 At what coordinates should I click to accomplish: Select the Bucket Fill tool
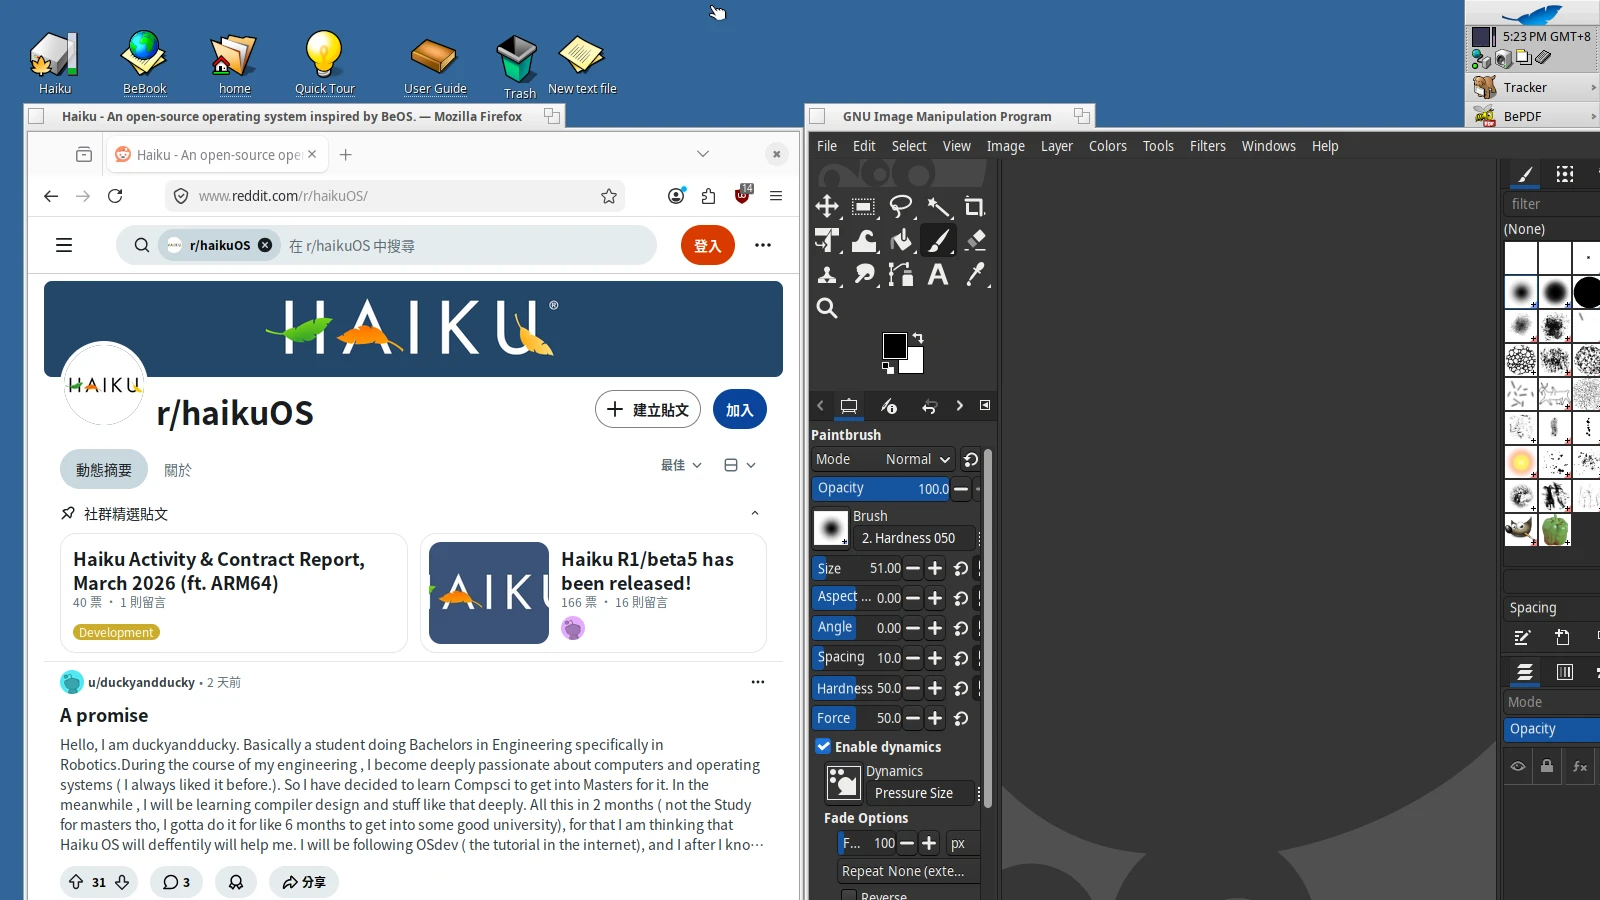[901, 241]
